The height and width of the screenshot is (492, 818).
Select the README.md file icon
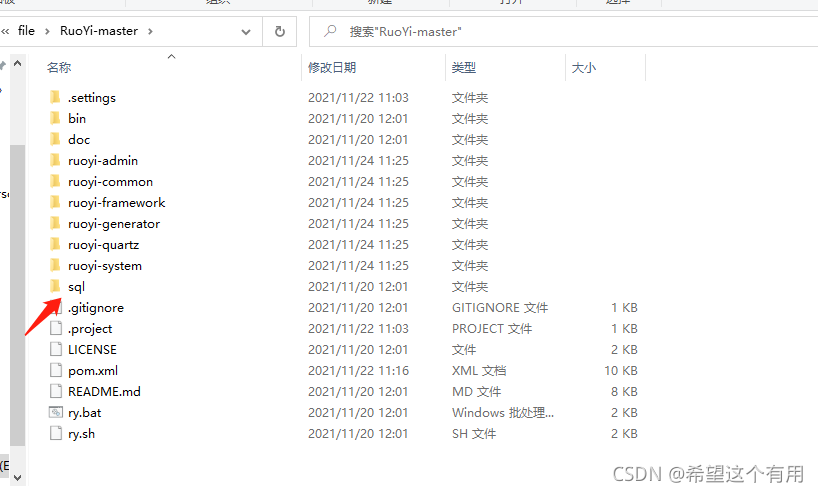[55, 391]
